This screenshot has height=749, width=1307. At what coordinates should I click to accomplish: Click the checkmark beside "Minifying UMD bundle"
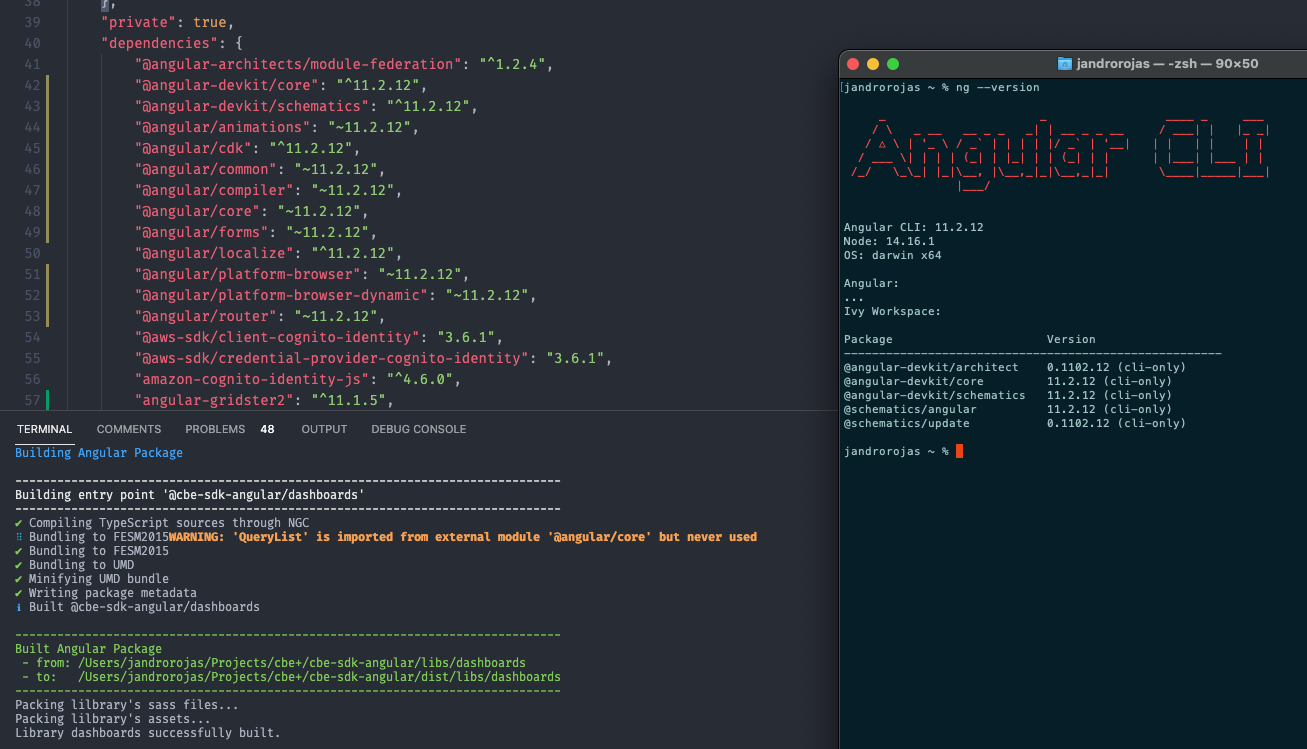coord(19,578)
